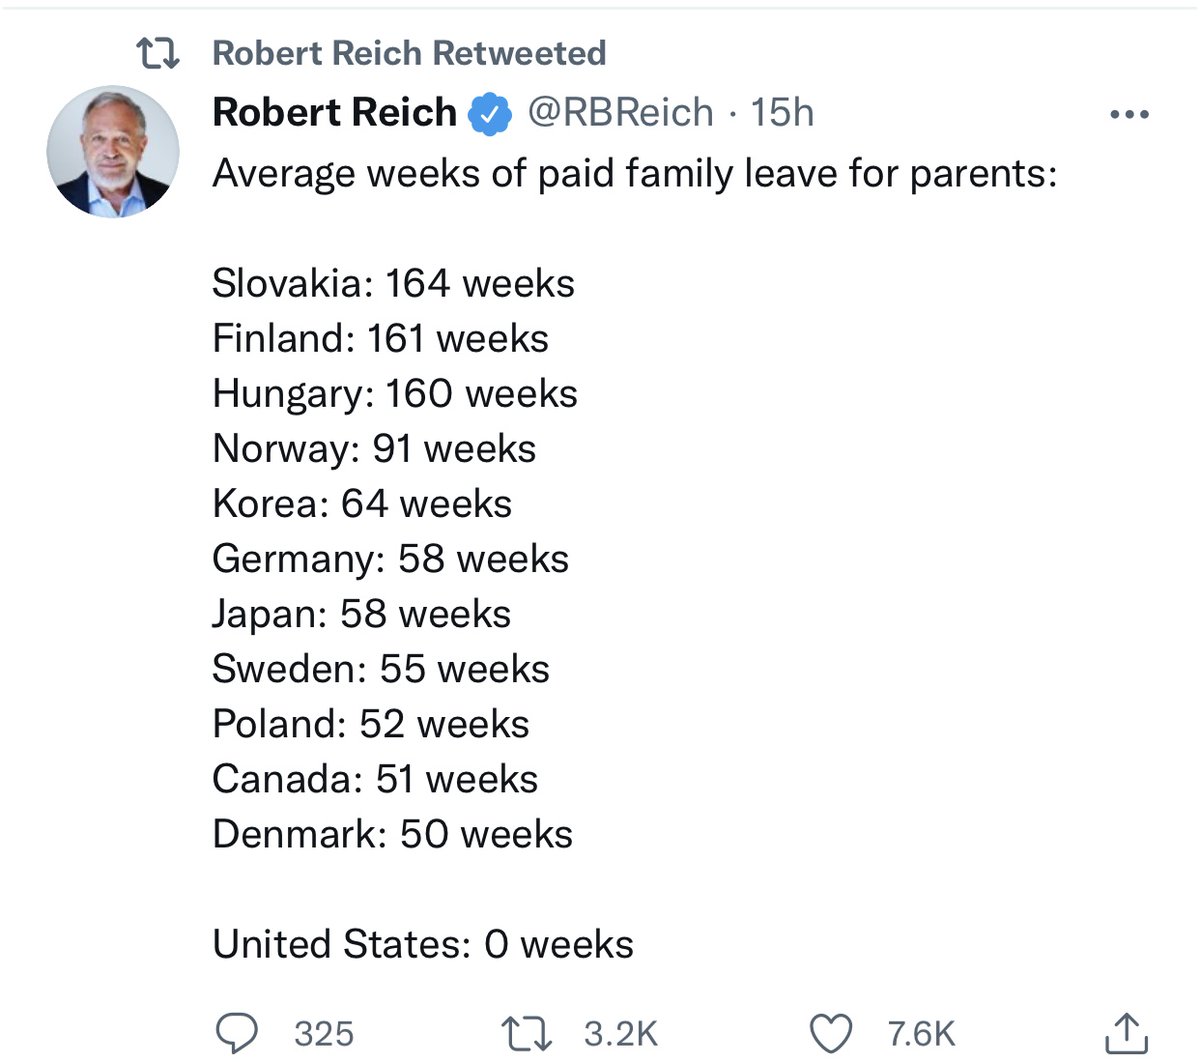View the 3.2K retweets count
The image size is (1200, 1062).
[x=621, y=1033]
